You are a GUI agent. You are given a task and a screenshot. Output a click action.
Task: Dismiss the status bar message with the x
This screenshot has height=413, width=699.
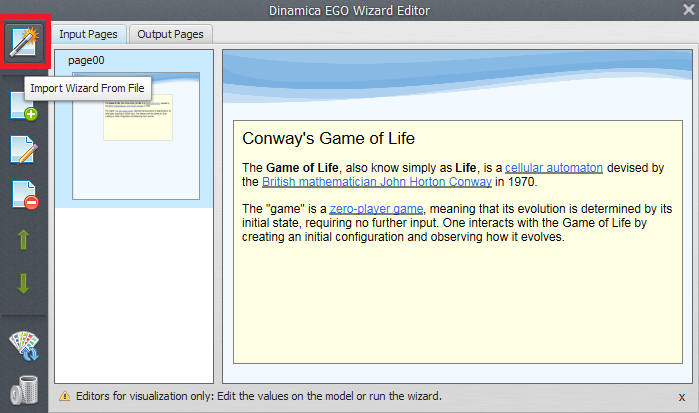click(x=682, y=397)
